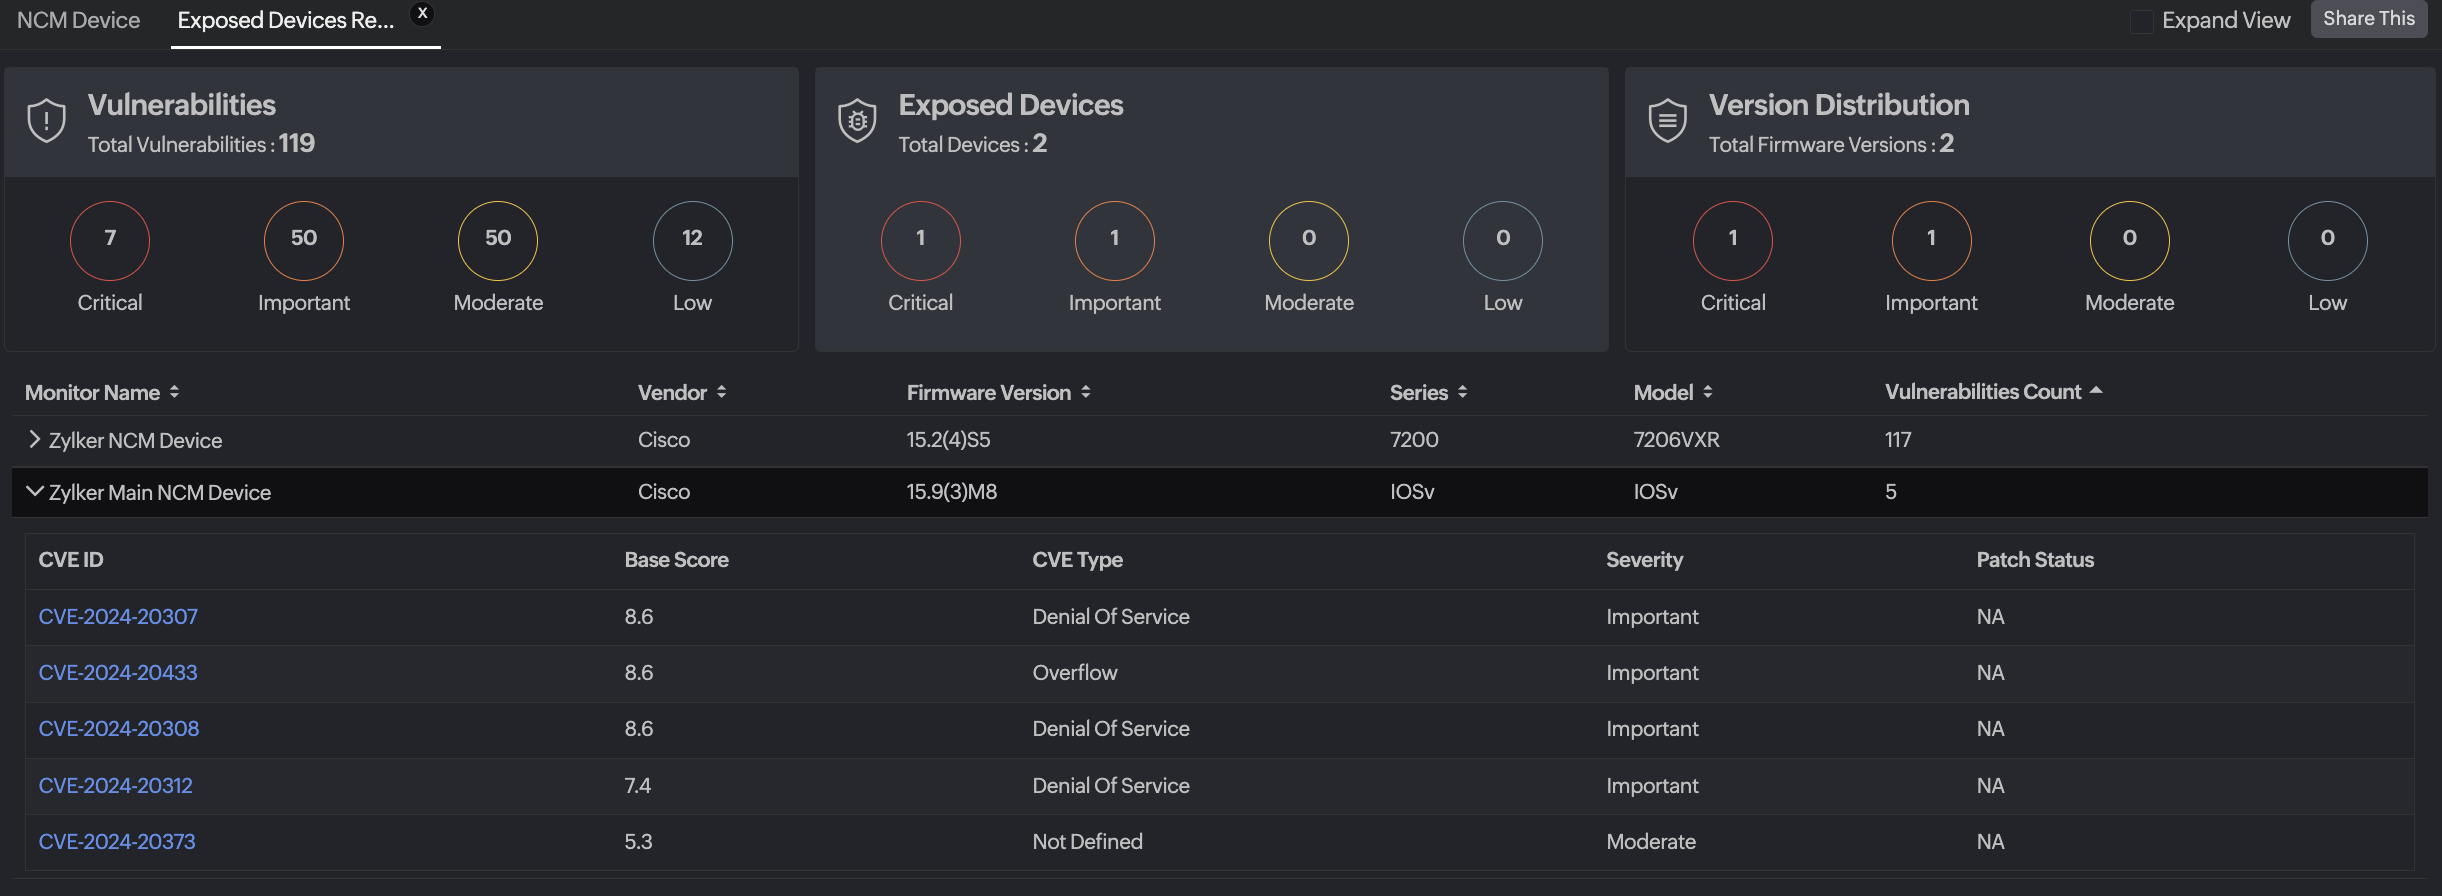Open CVE-2024-20307 link

pos(118,617)
